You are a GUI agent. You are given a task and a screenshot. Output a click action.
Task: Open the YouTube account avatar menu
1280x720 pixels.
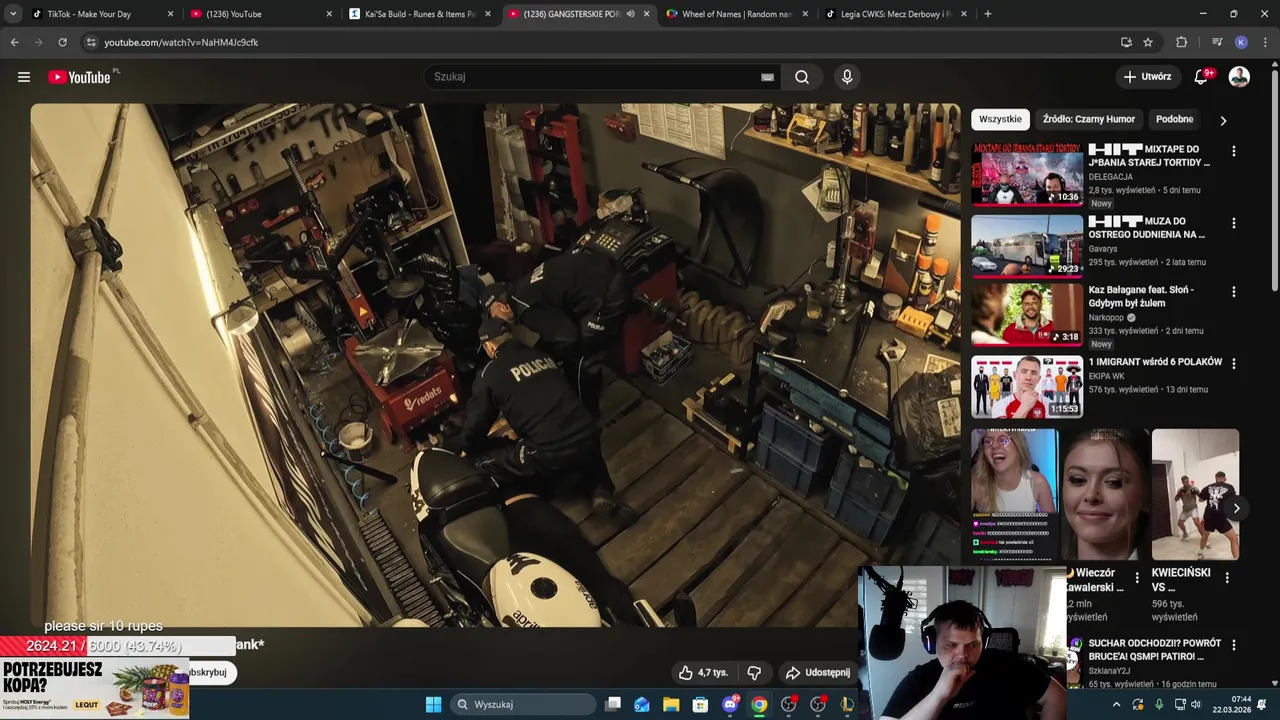point(1239,77)
